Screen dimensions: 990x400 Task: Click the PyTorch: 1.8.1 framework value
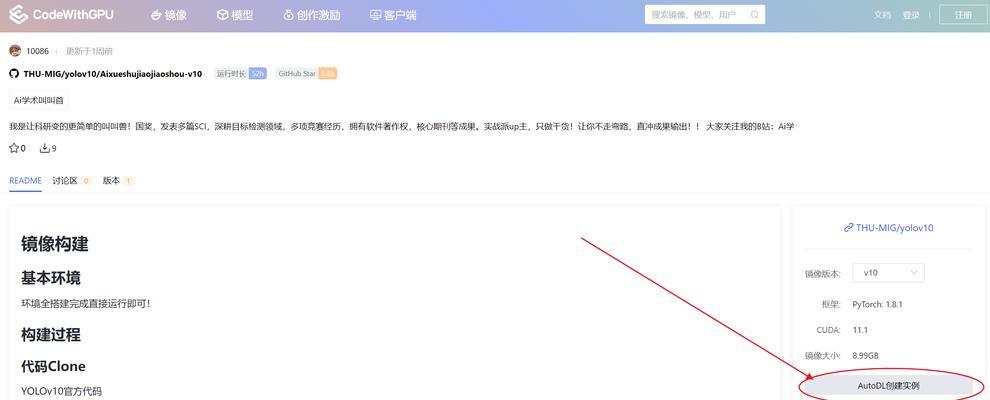(x=878, y=304)
